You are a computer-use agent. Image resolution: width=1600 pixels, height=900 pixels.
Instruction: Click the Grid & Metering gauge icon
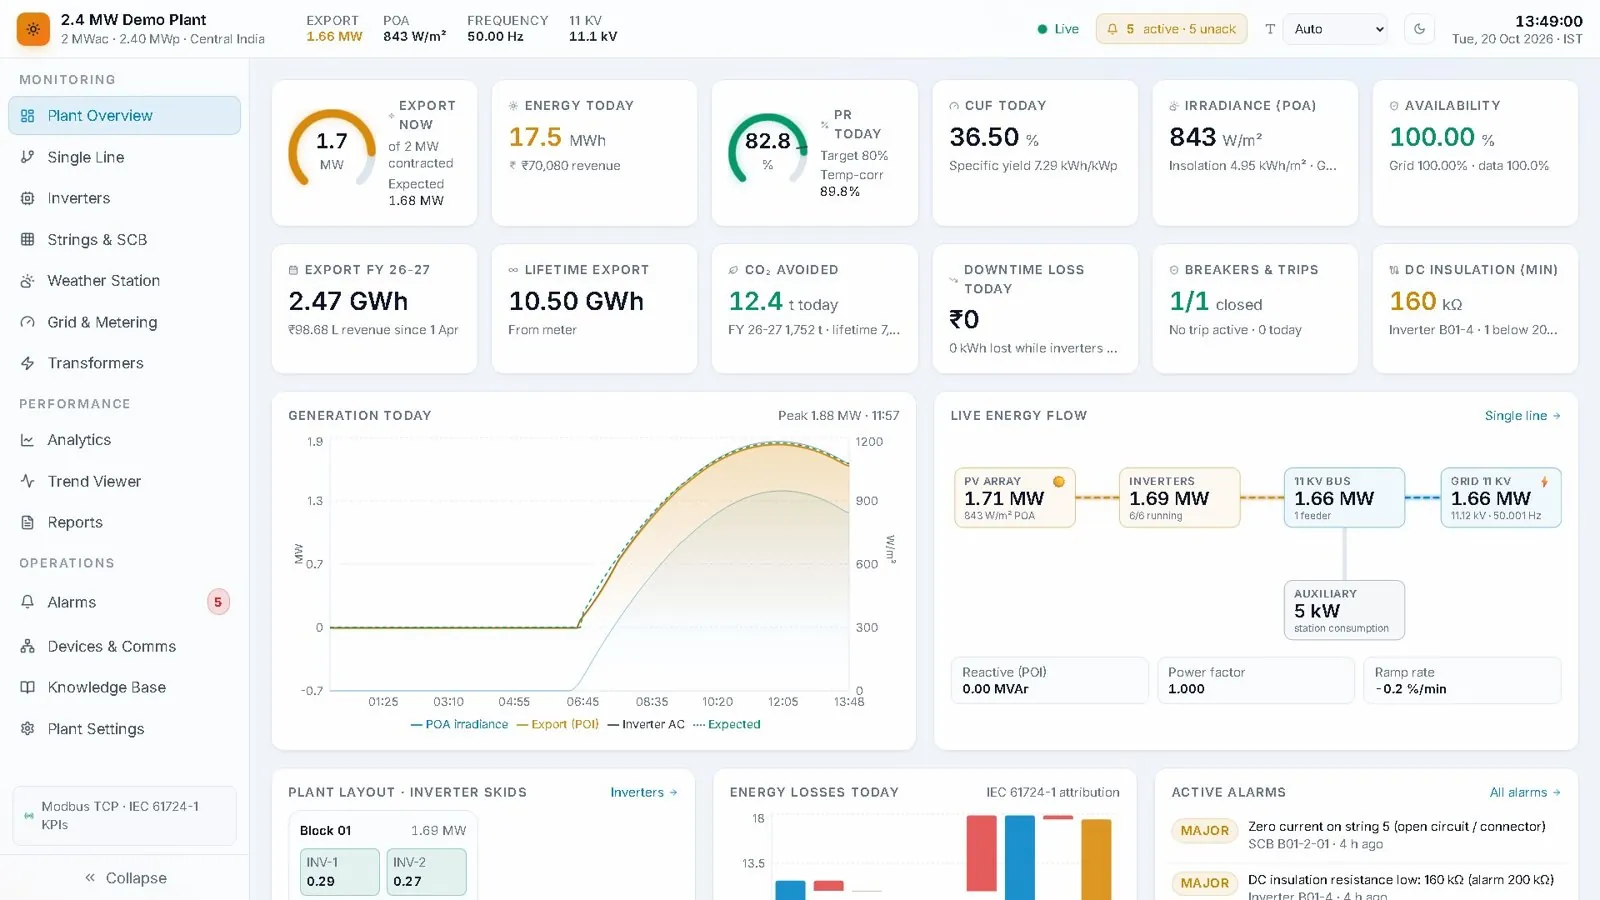coord(28,322)
